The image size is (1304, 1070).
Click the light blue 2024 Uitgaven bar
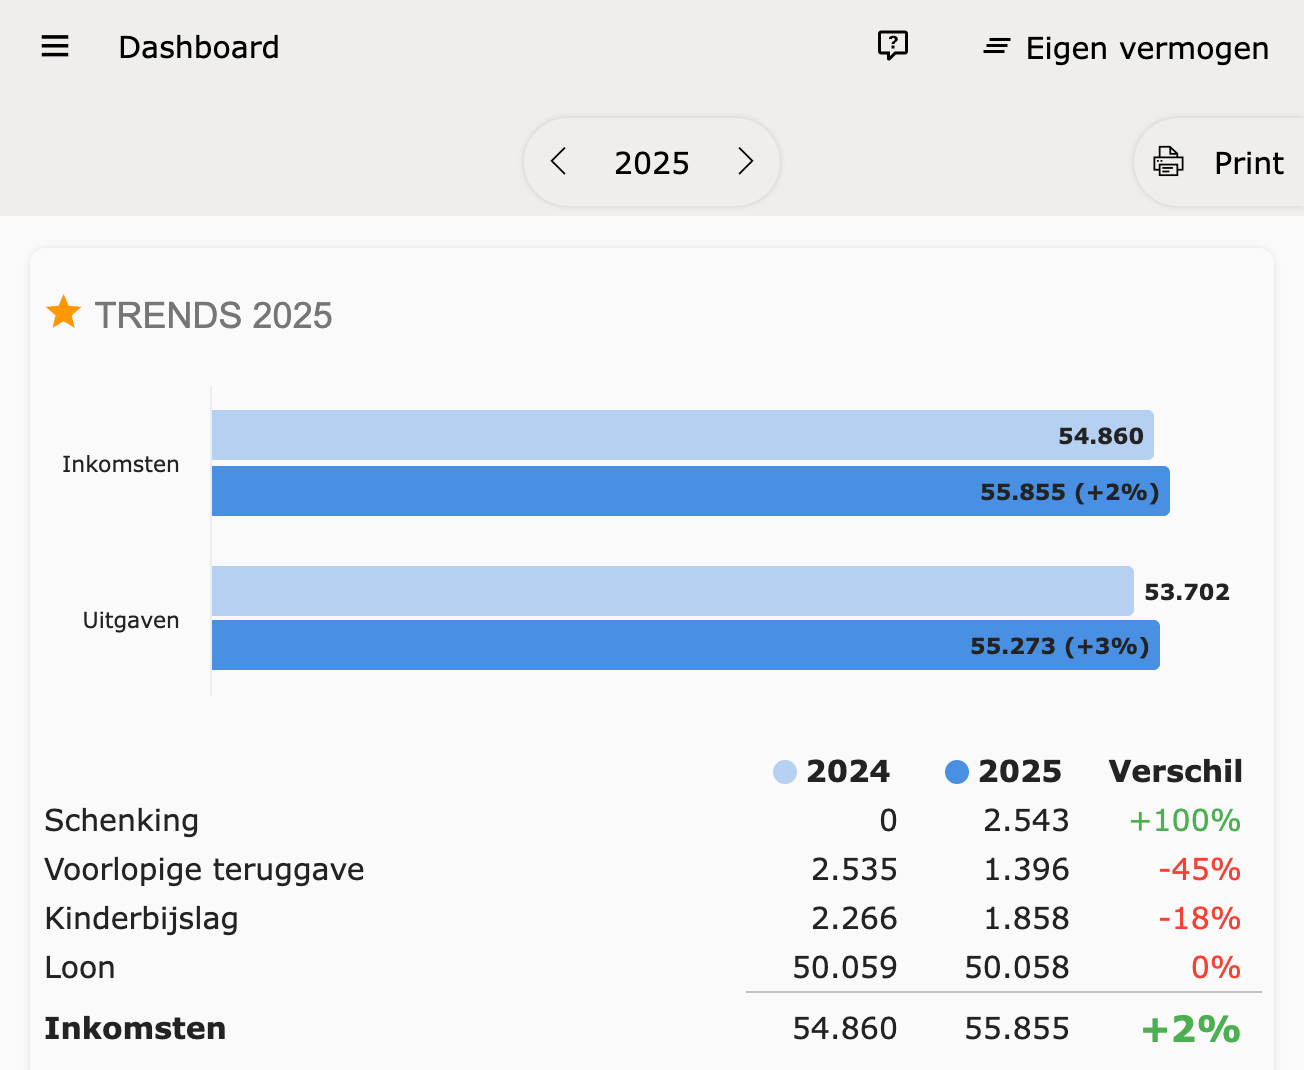(x=672, y=591)
